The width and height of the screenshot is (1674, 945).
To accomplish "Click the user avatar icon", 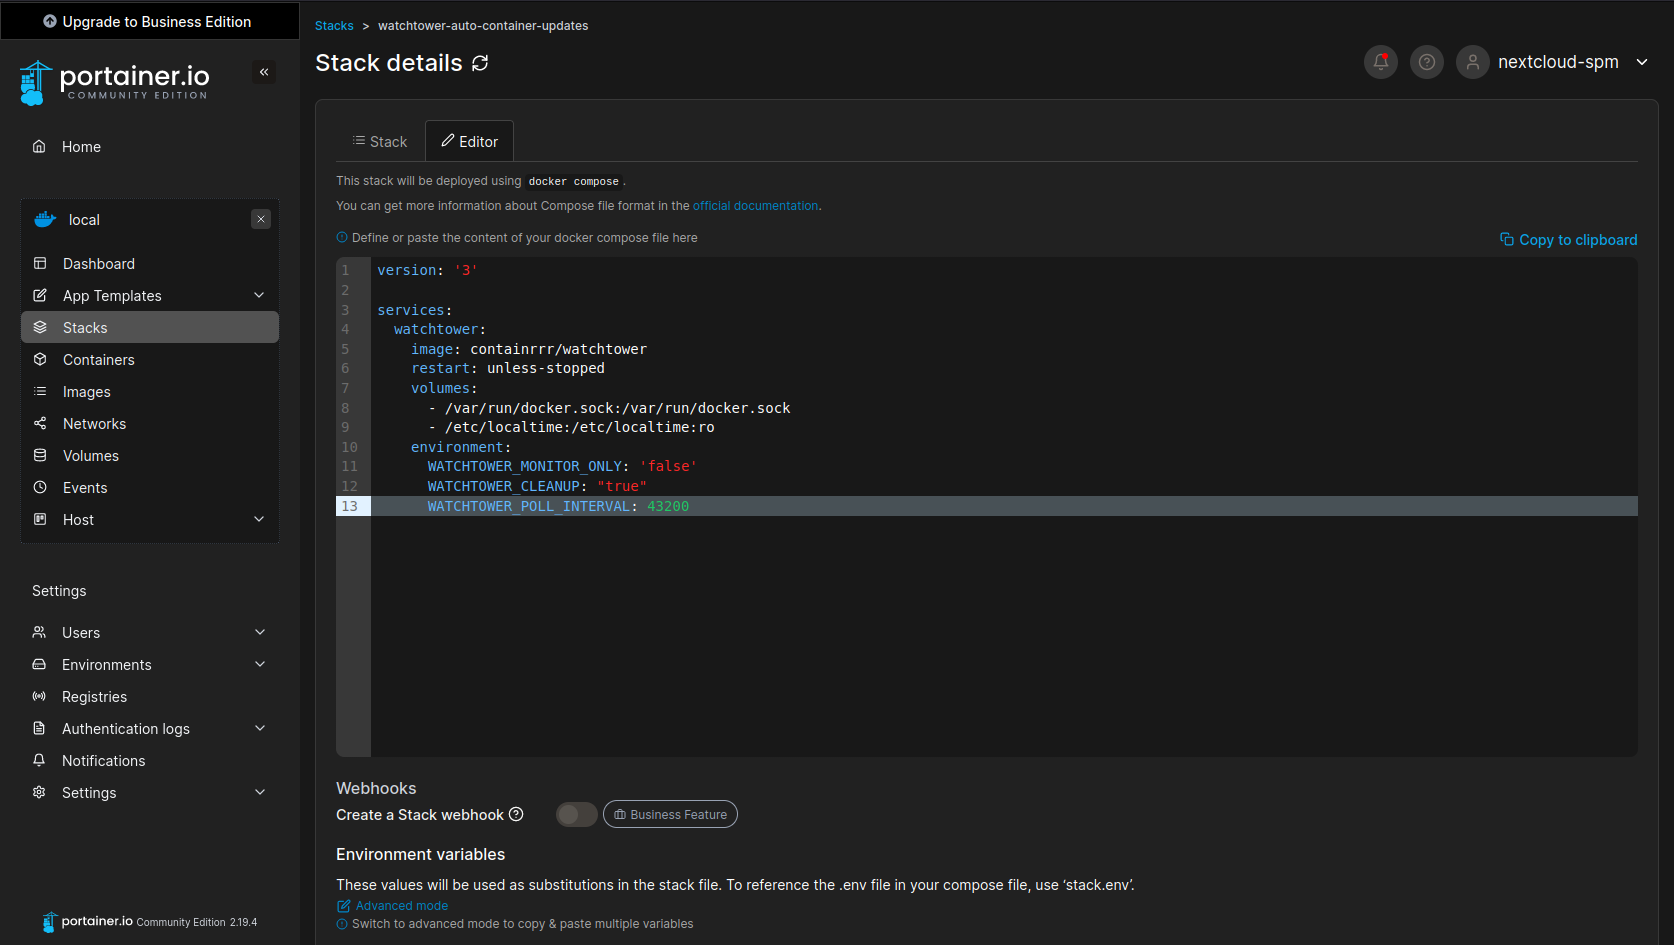I will point(1472,62).
